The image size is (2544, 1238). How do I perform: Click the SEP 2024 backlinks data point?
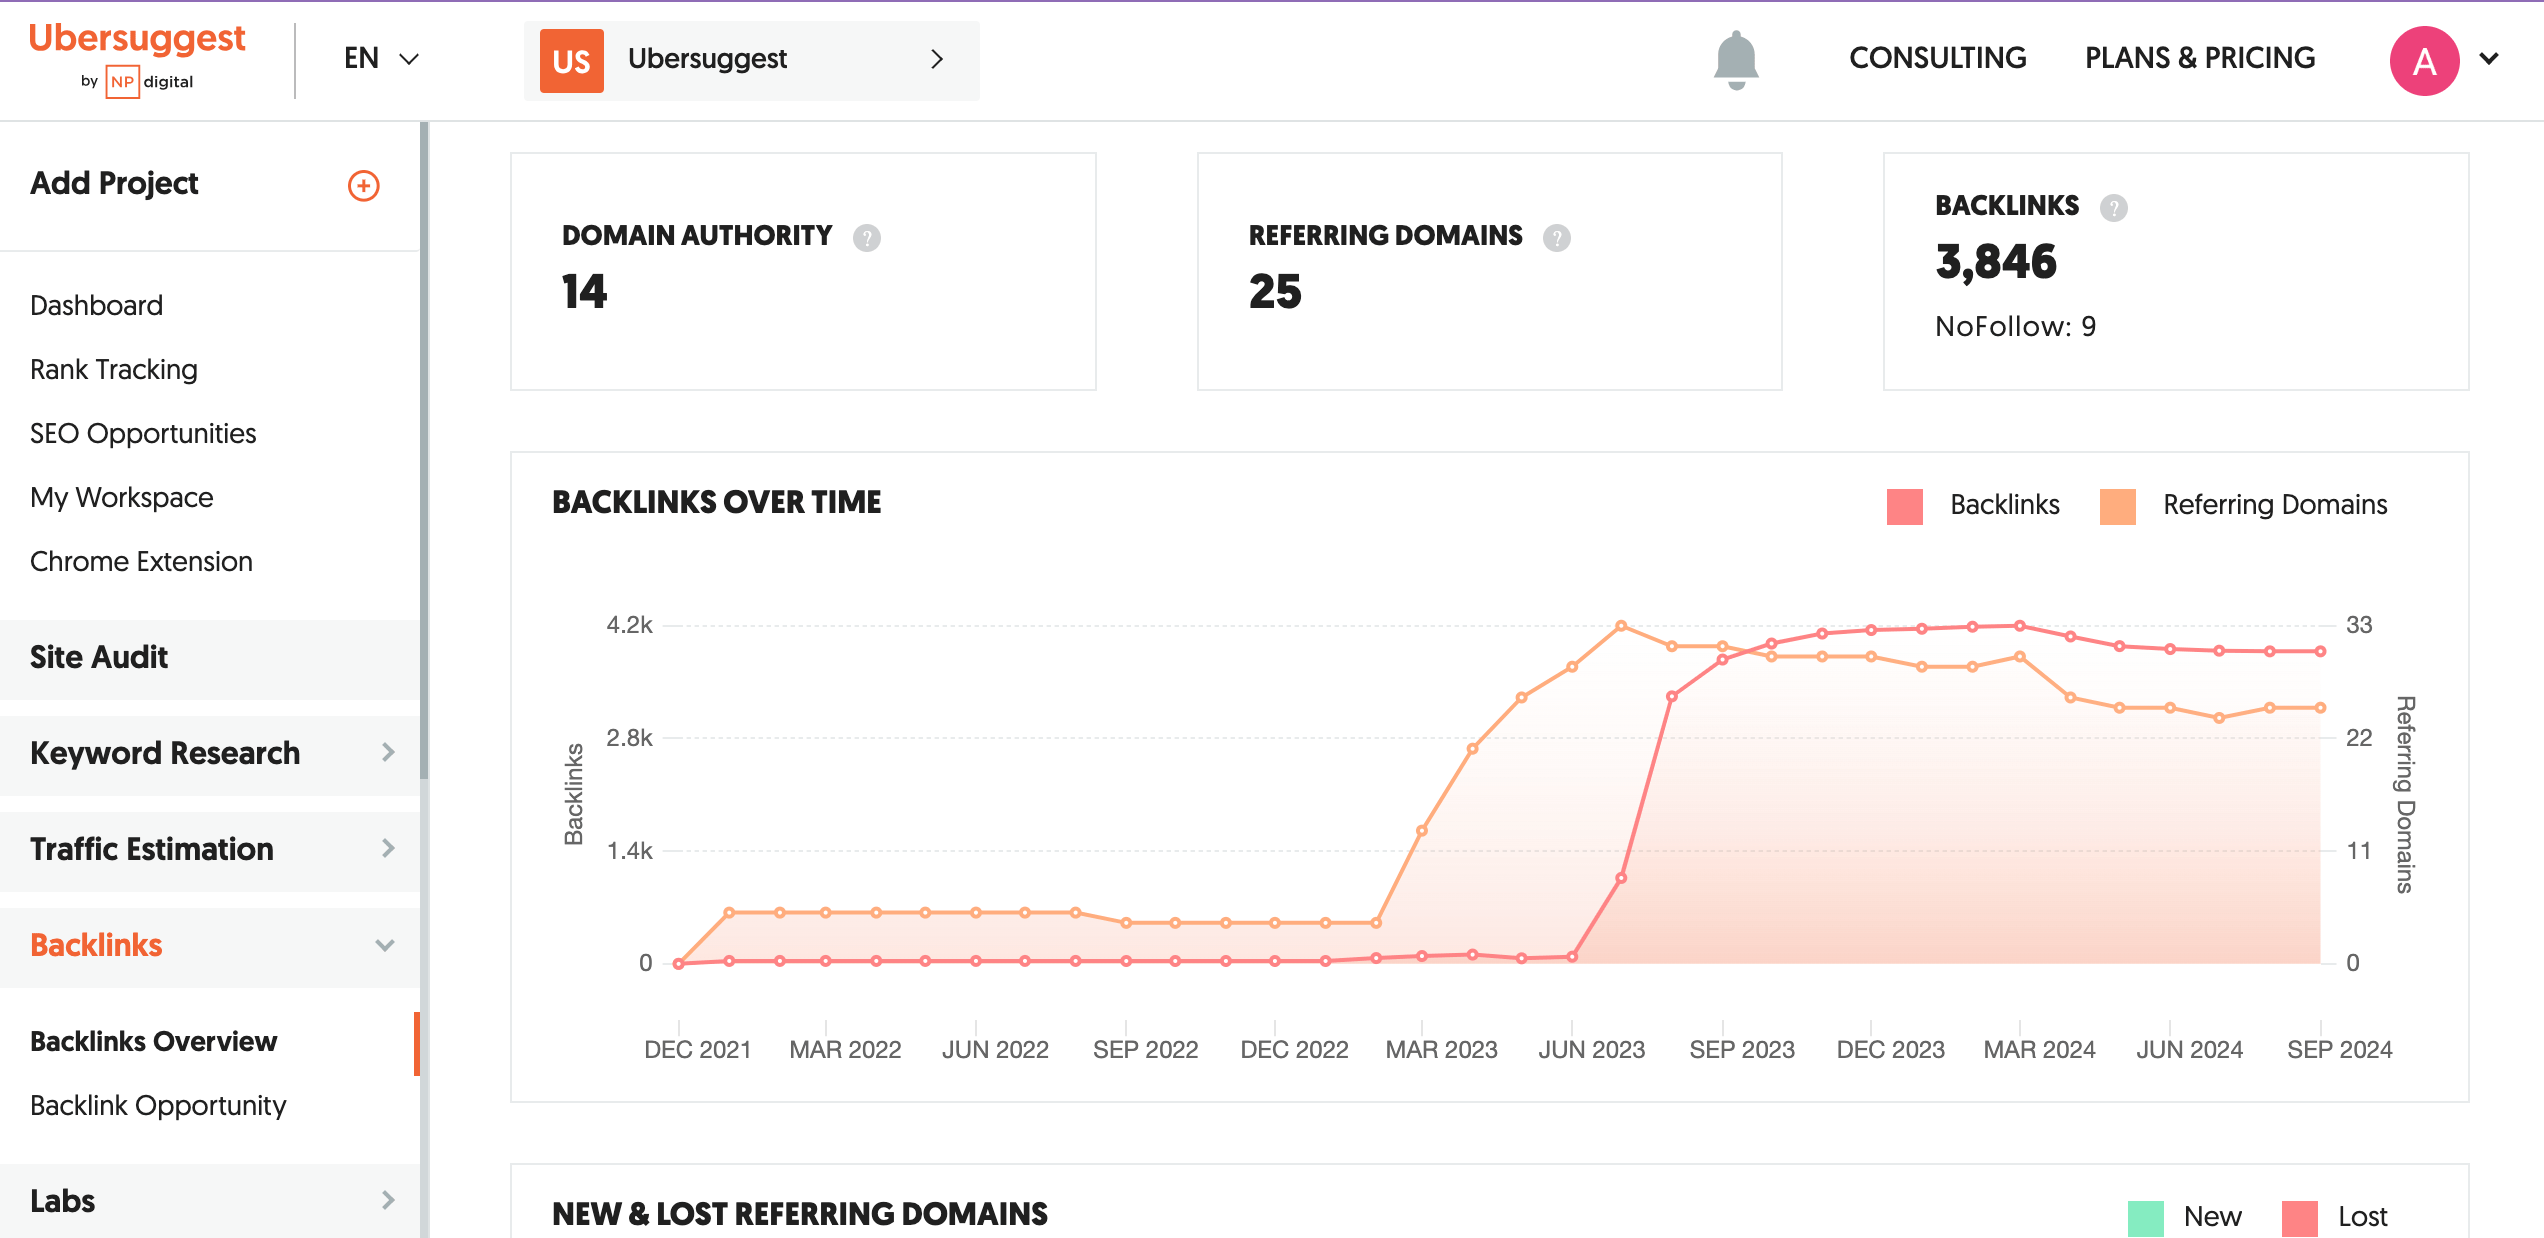point(2320,651)
